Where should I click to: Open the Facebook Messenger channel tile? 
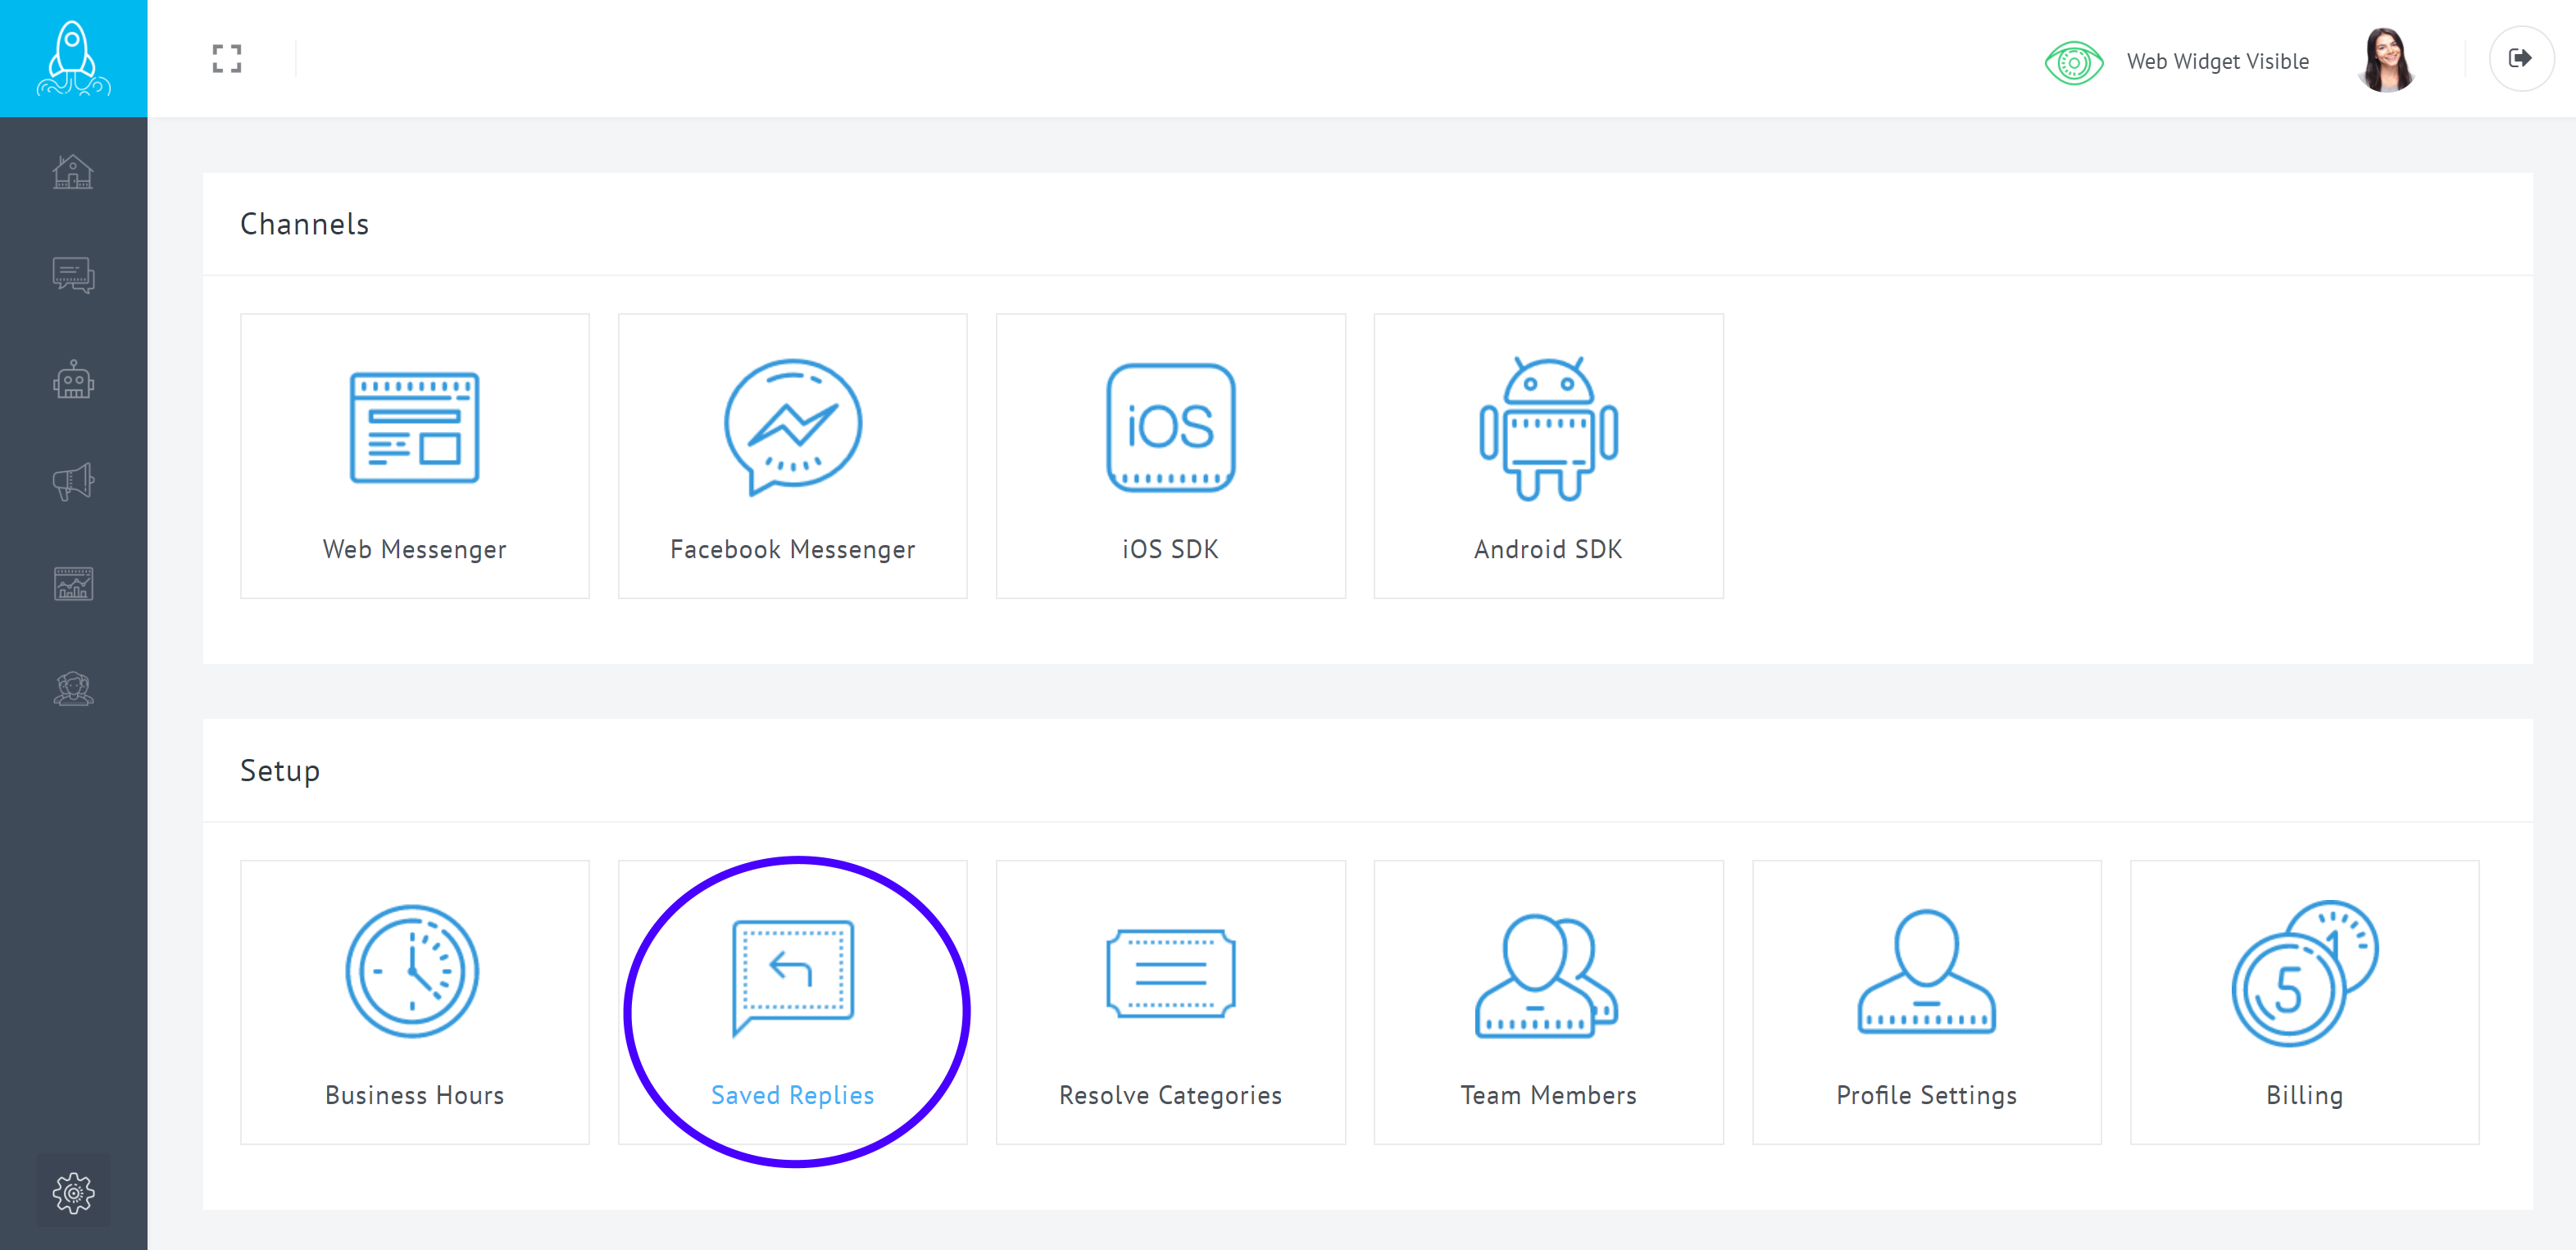pyautogui.click(x=792, y=456)
